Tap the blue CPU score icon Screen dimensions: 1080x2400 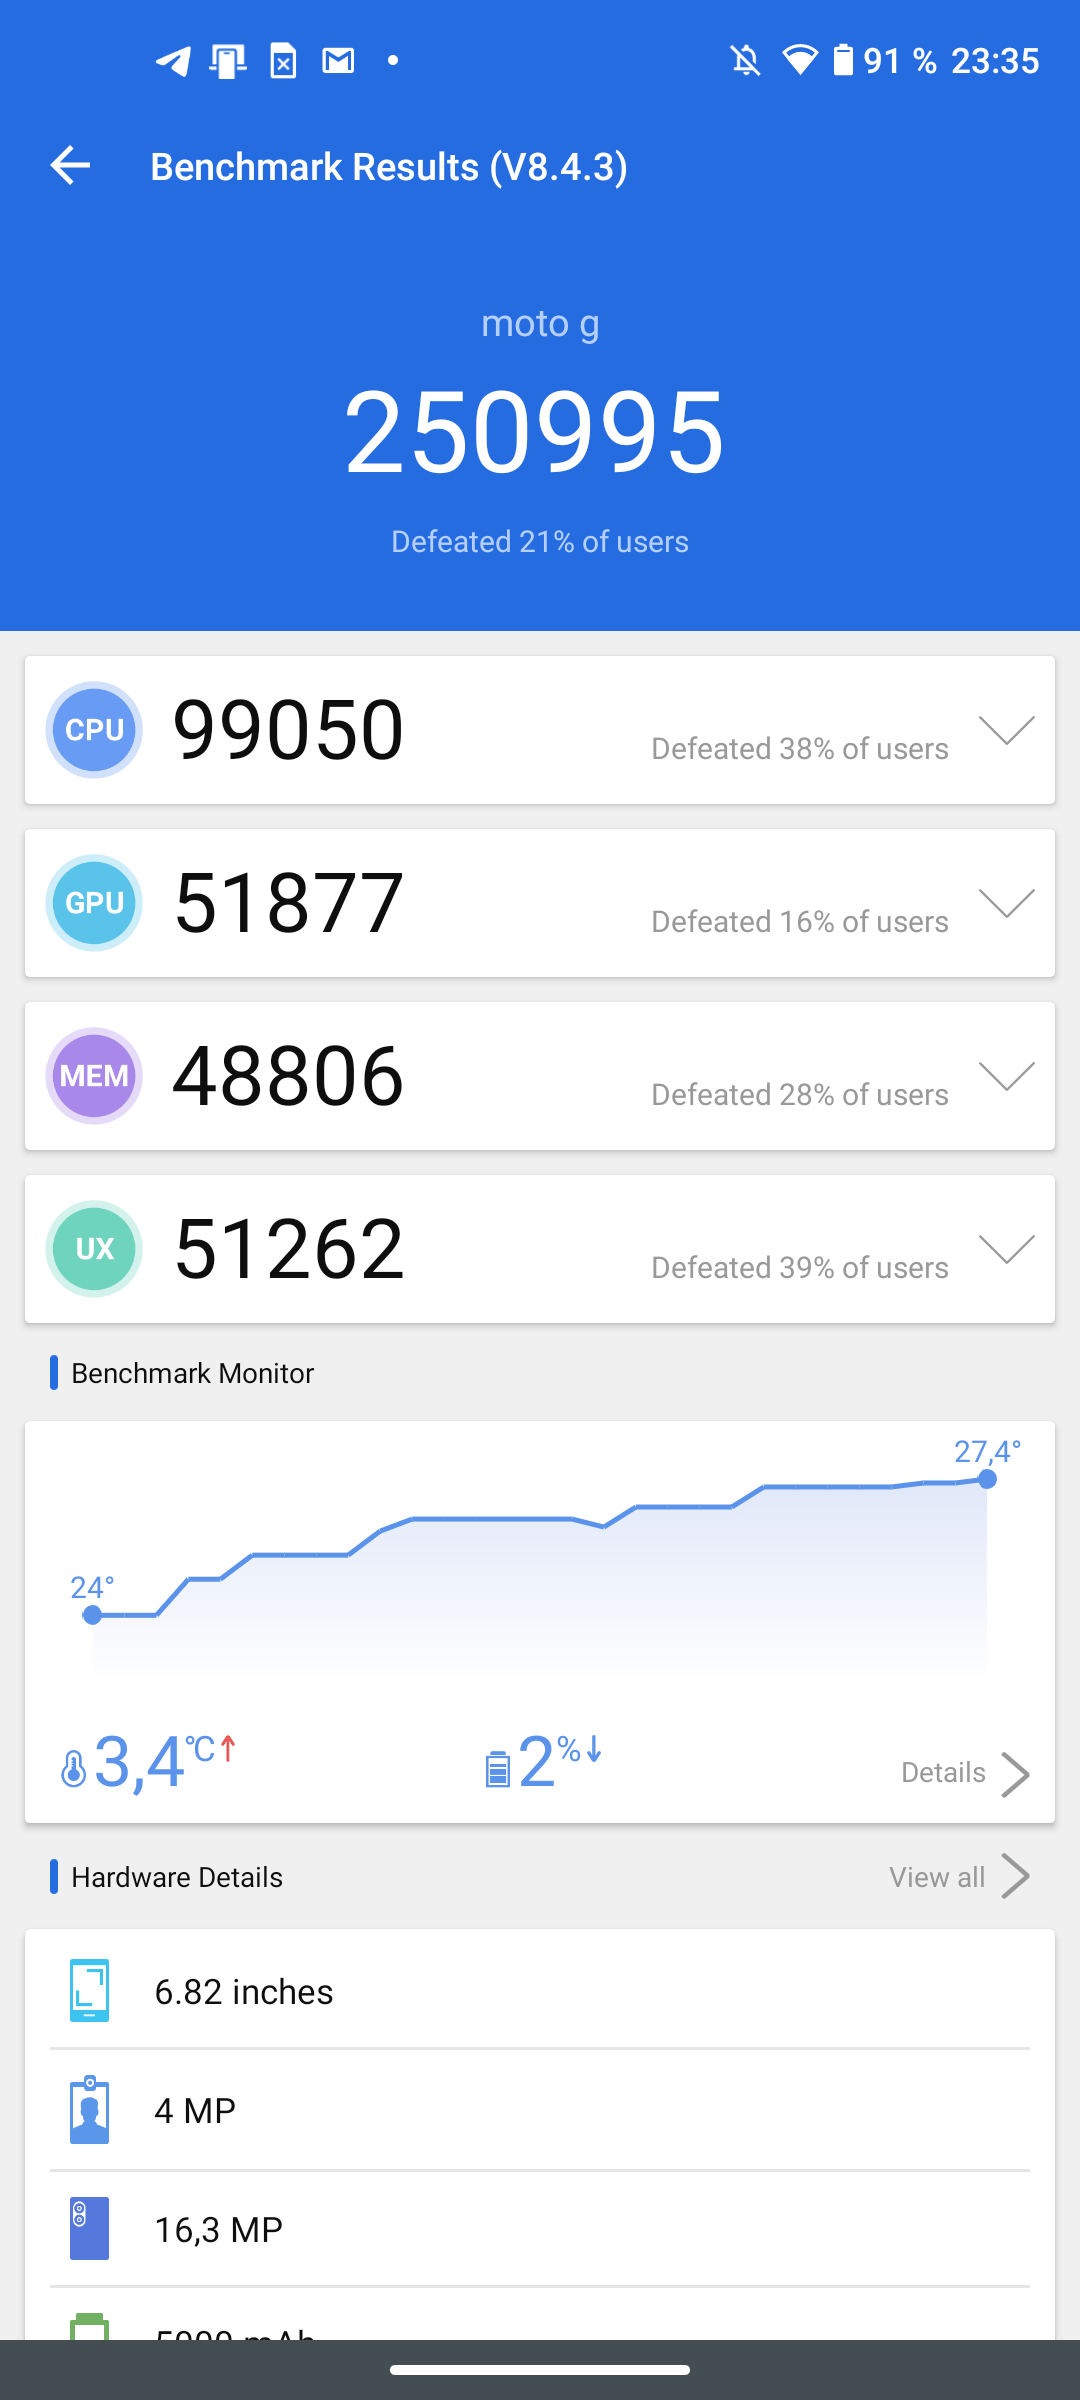94,730
